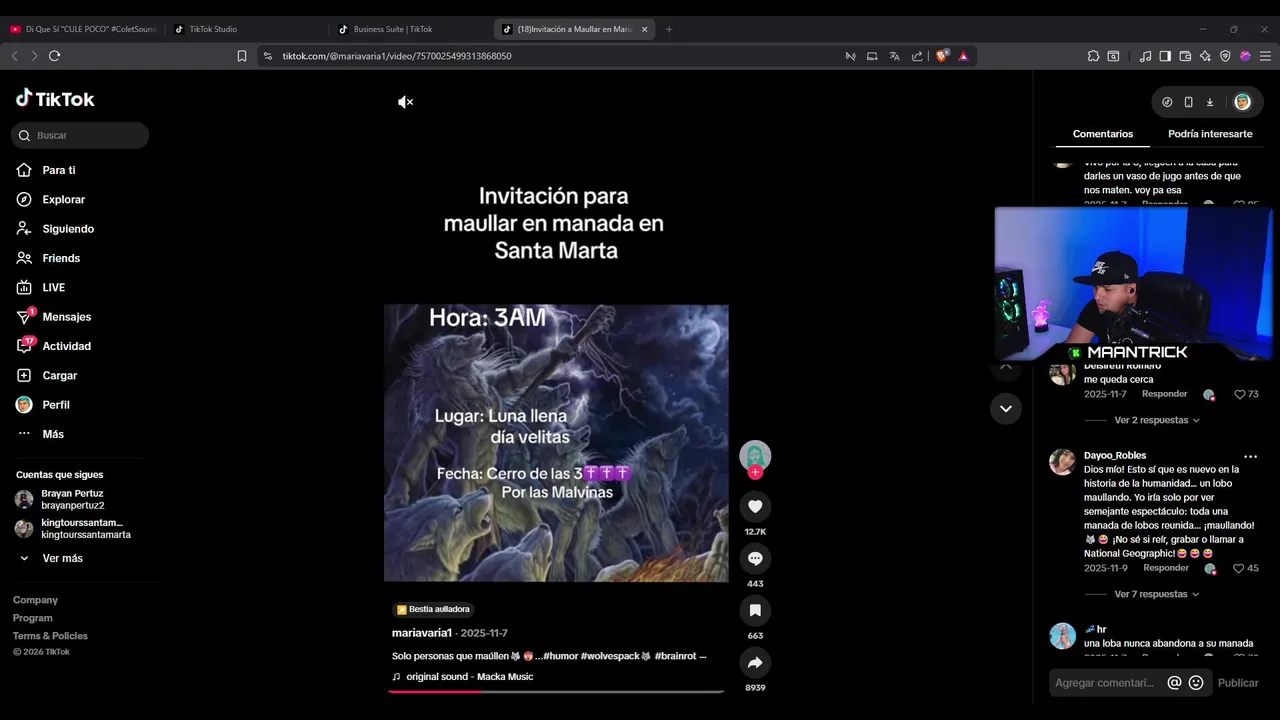Open the emoji picker in comment box

click(1196, 683)
